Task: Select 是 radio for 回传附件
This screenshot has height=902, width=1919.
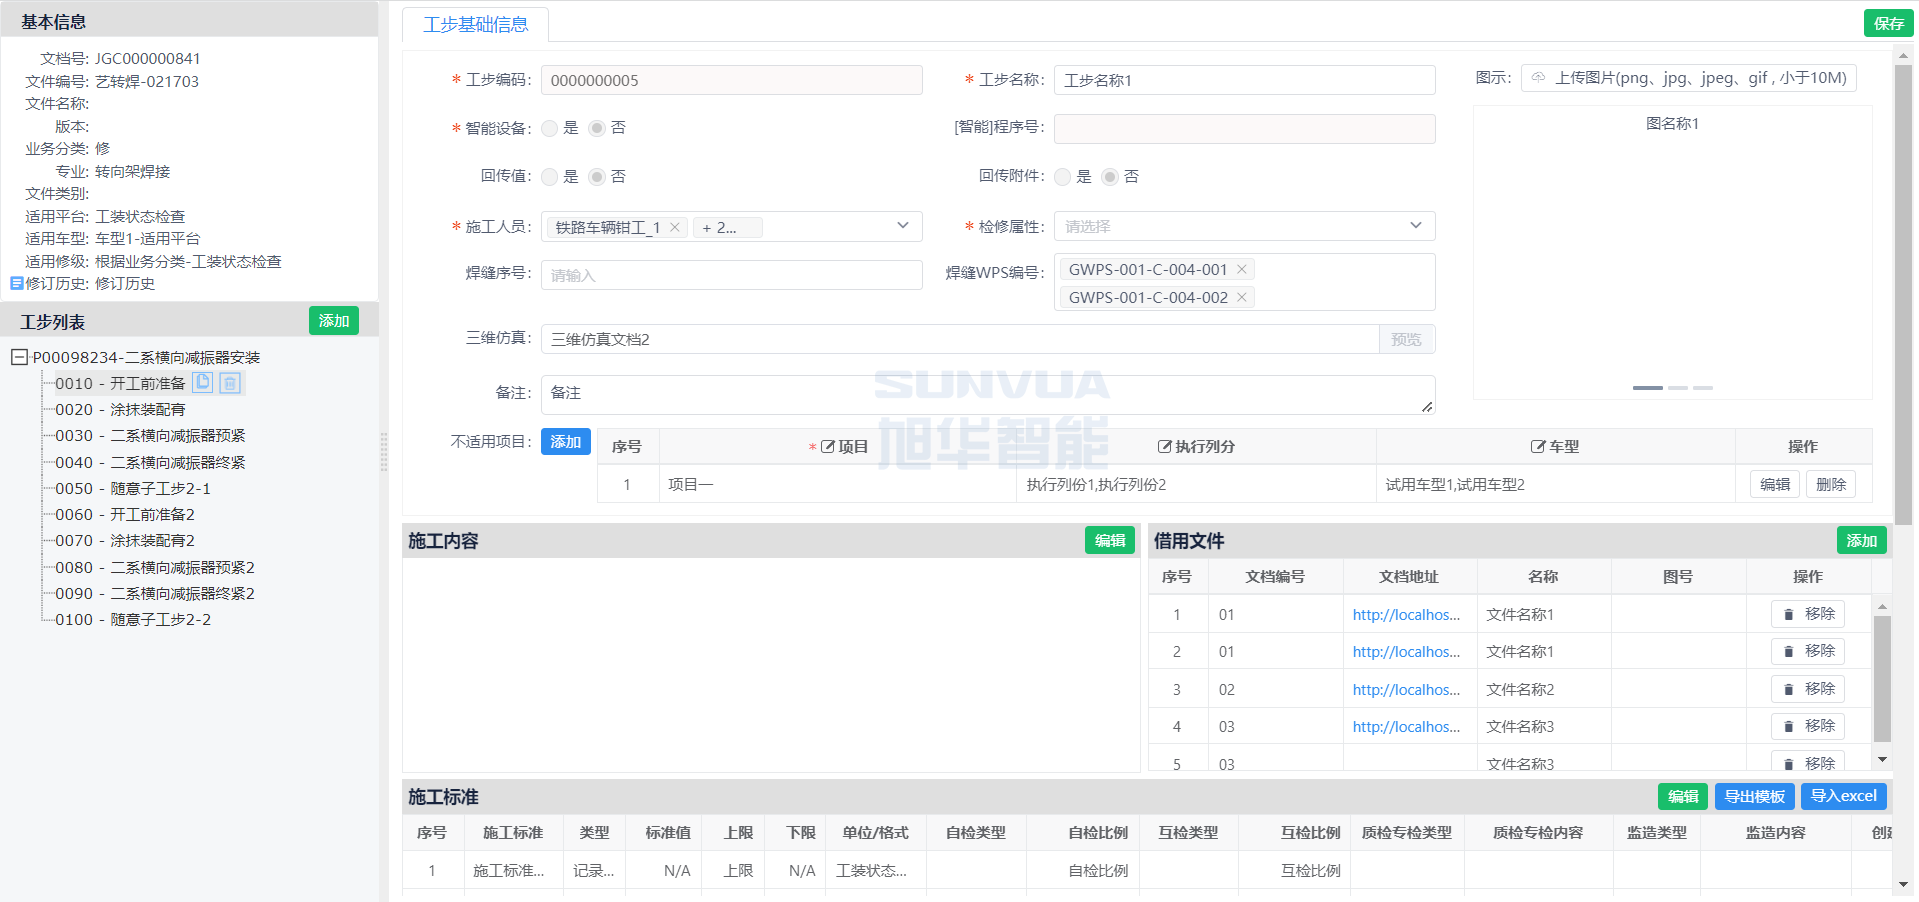Action: click(x=1063, y=176)
